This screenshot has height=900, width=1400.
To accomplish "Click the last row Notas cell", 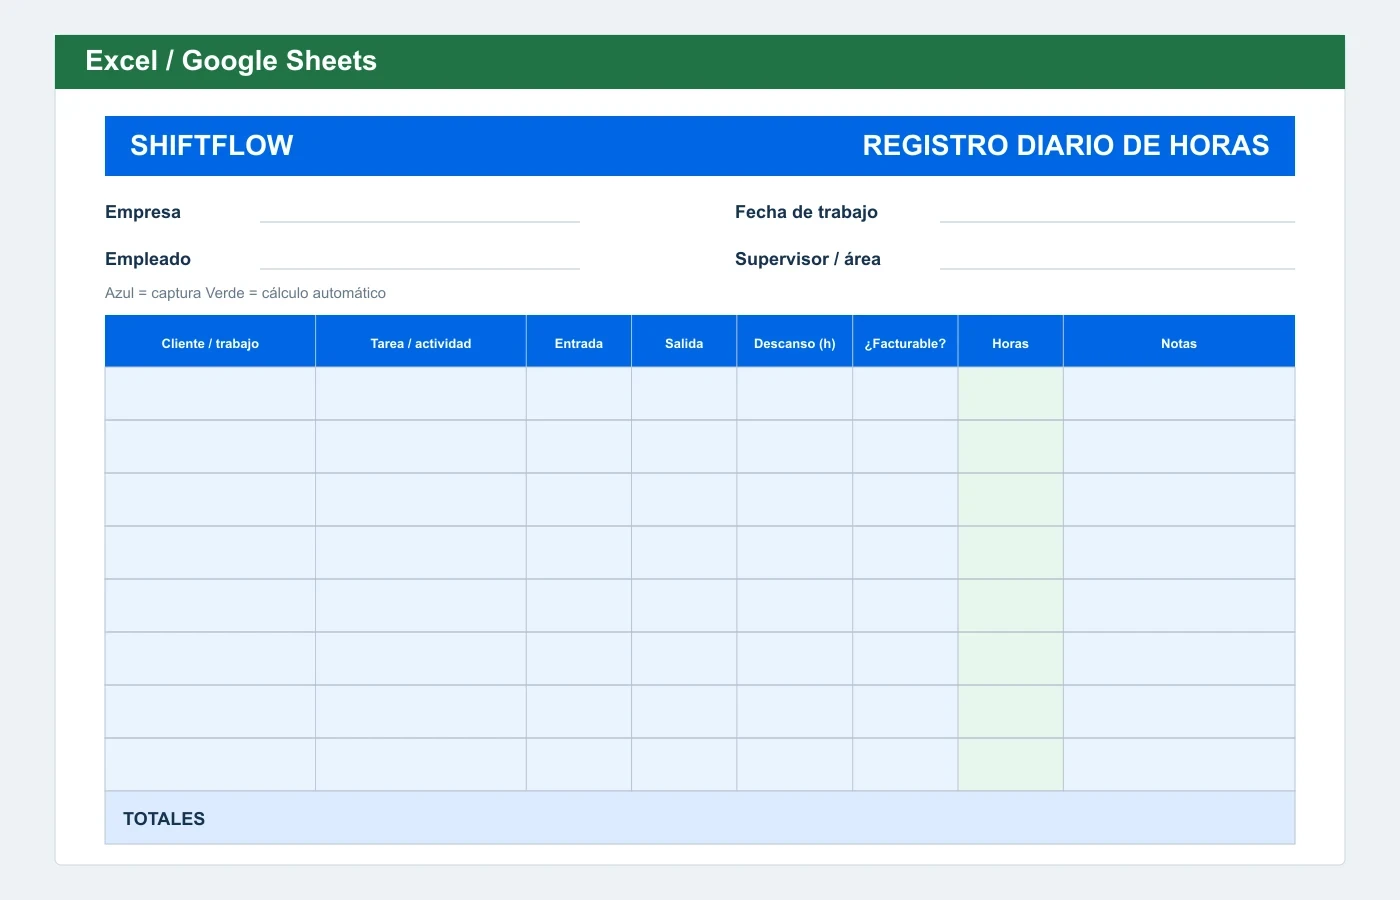I will [x=1179, y=765].
